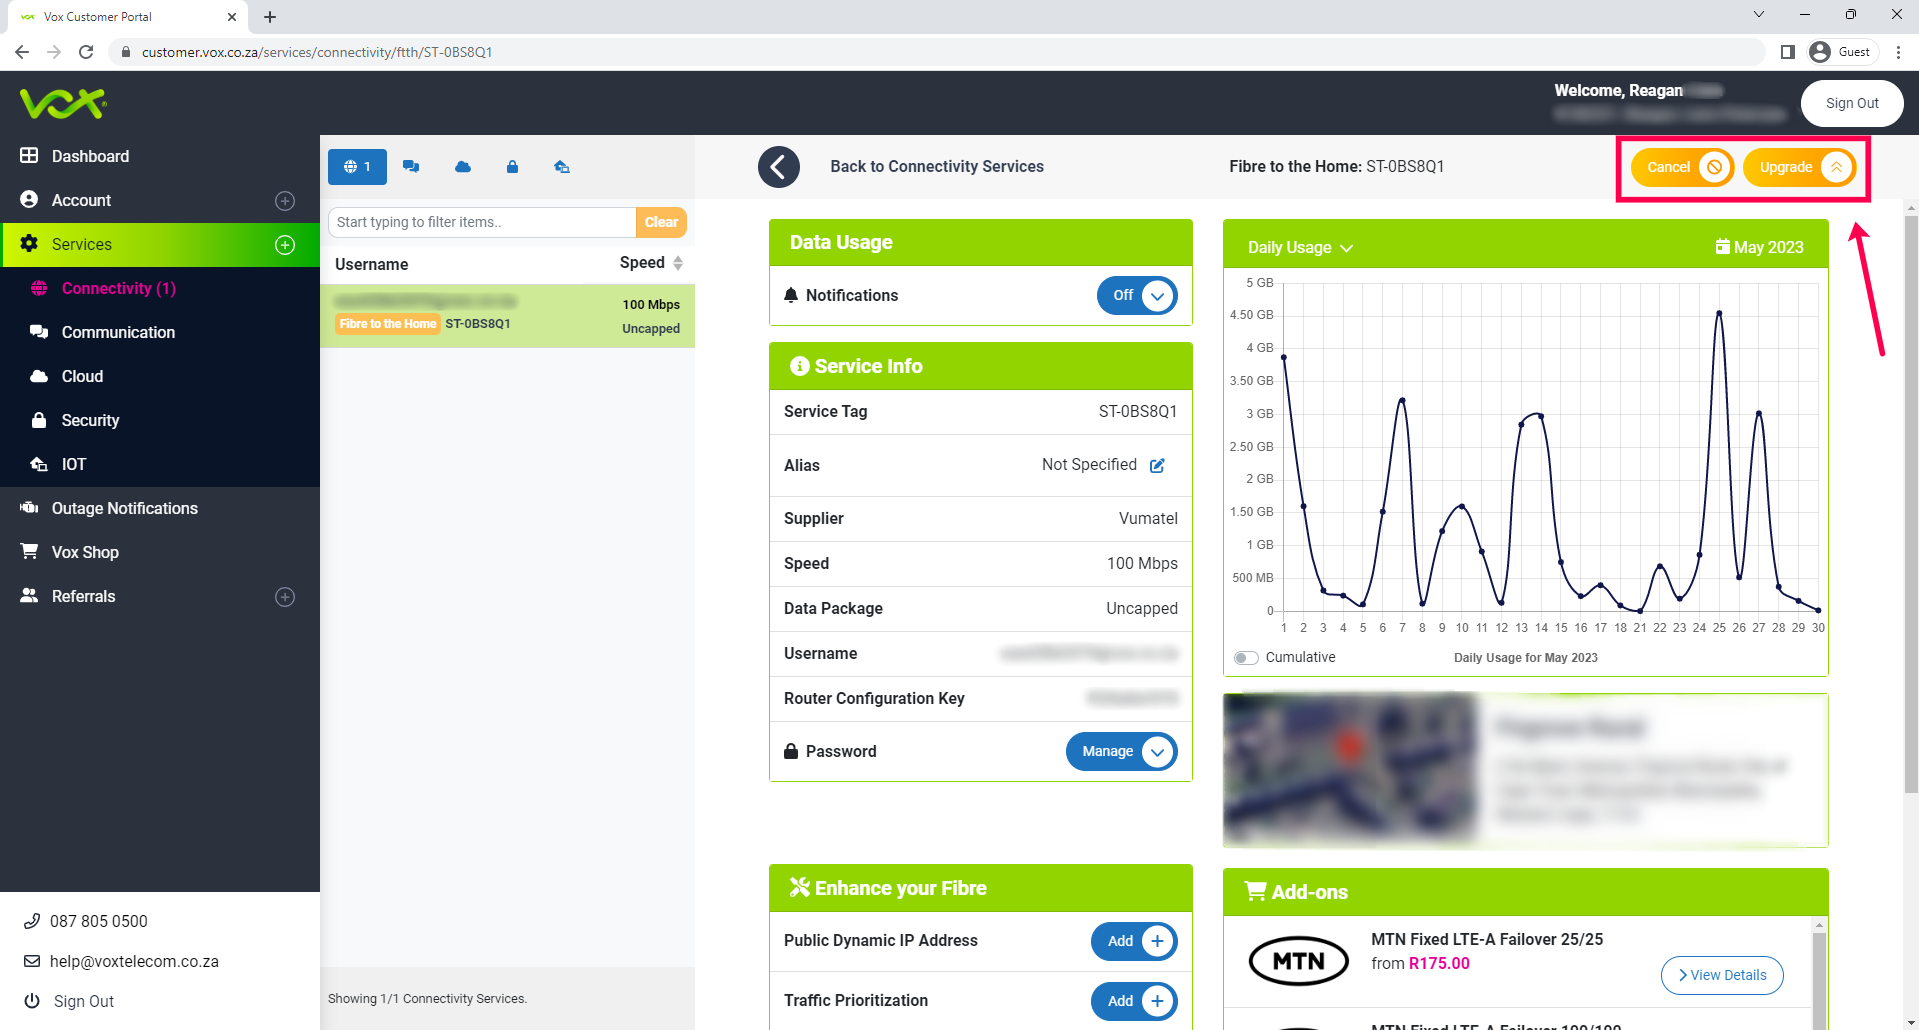Click the browser back button

(x=22, y=52)
